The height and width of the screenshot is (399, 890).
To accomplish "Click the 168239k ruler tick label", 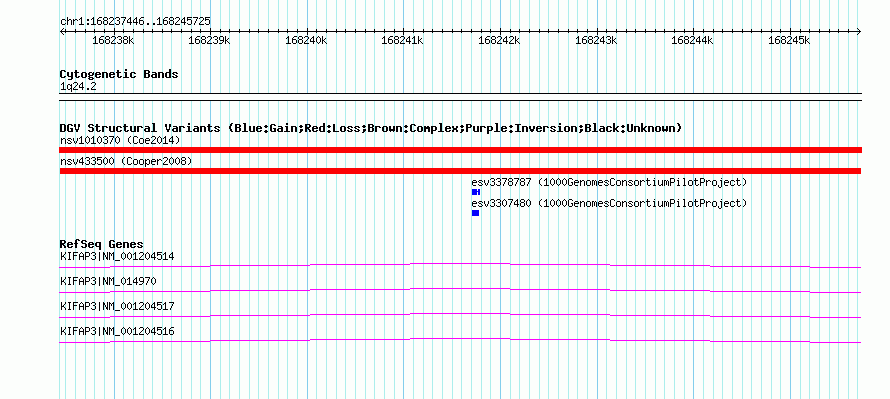I will tap(209, 41).
